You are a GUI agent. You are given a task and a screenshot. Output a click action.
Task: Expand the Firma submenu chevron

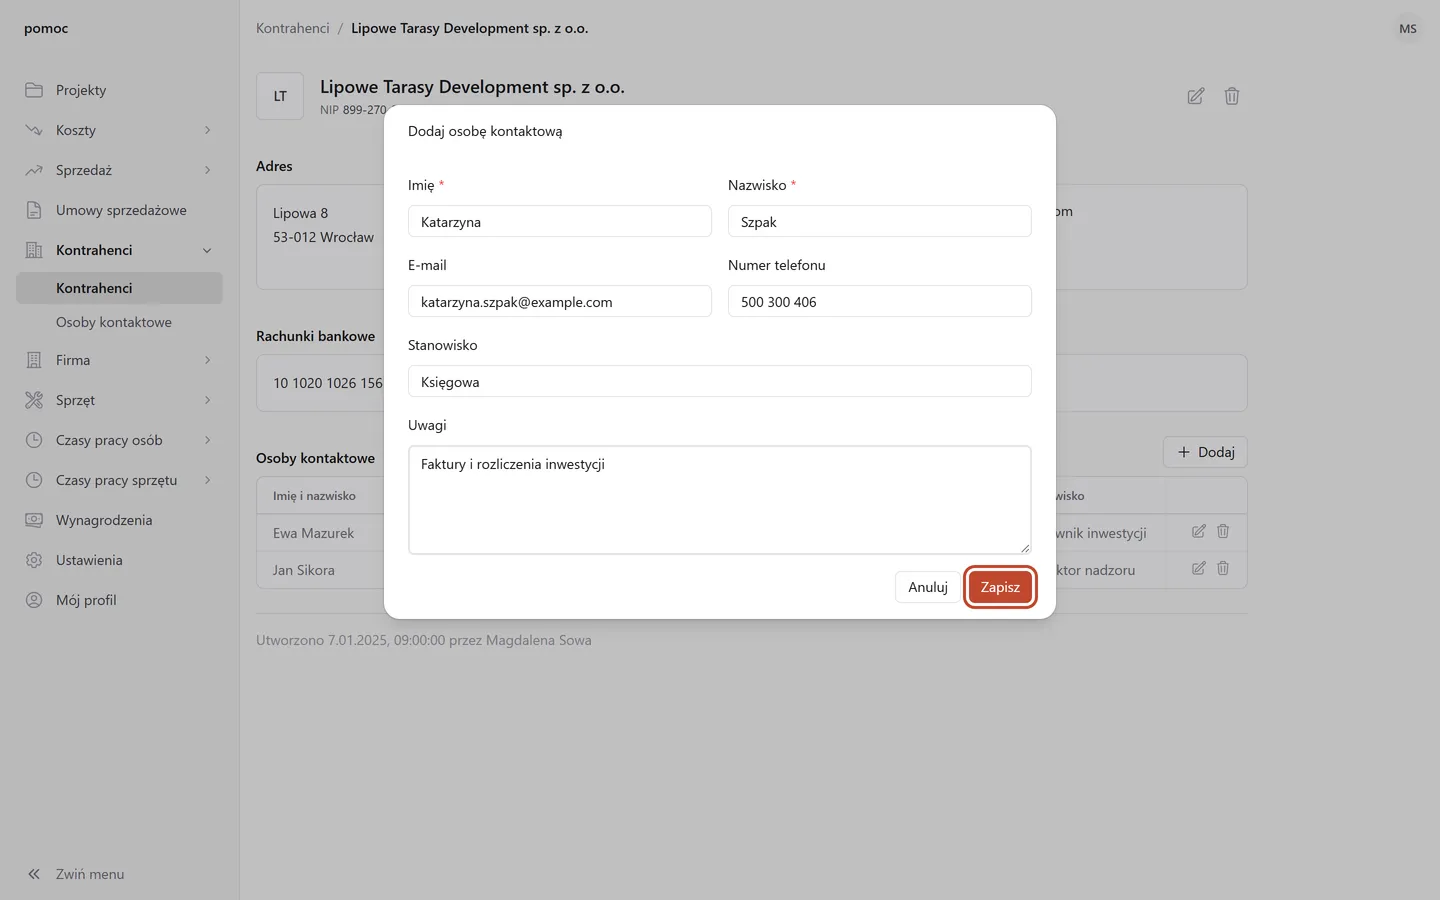click(208, 360)
